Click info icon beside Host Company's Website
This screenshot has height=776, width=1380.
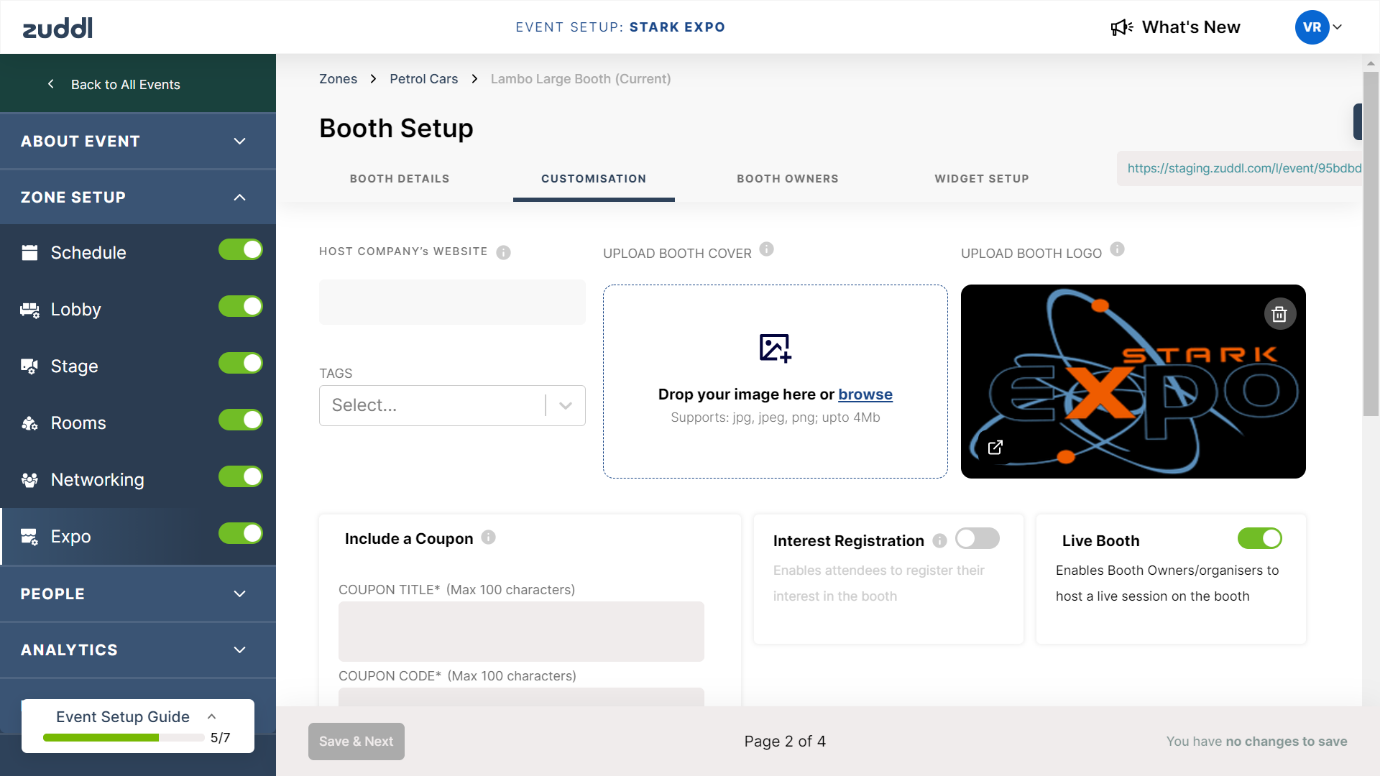pyautogui.click(x=504, y=252)
